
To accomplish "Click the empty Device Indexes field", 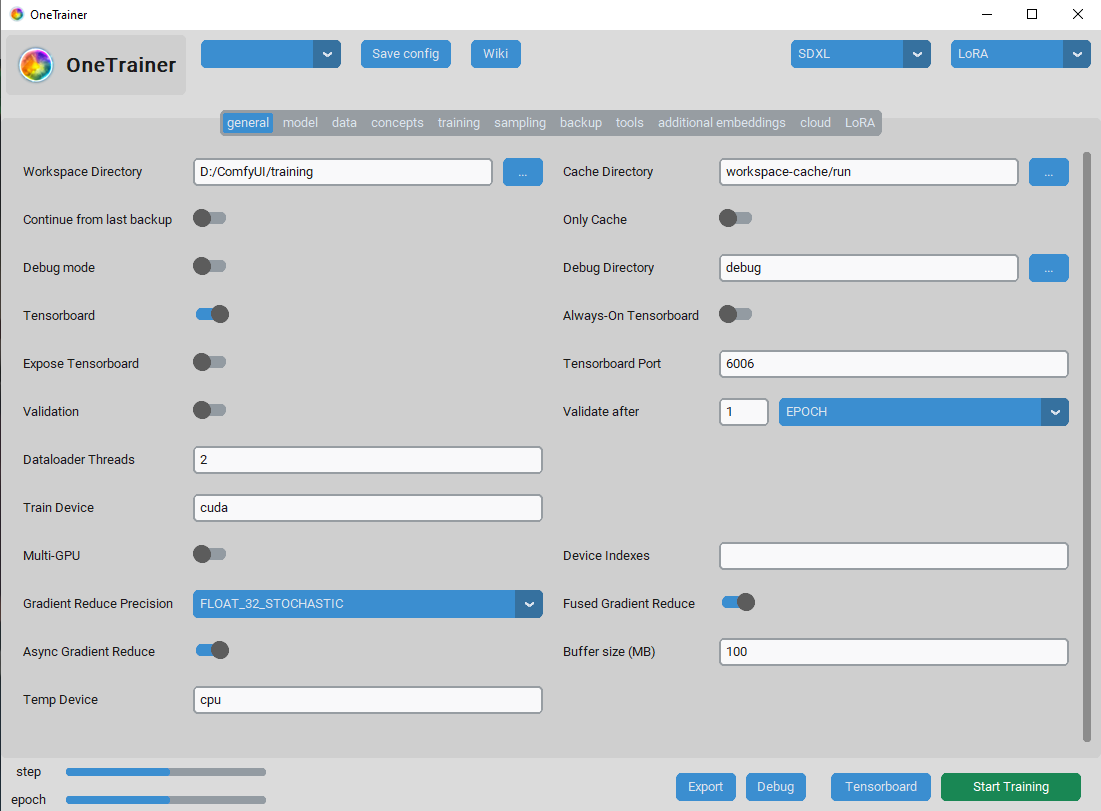I will pos(894,556).
